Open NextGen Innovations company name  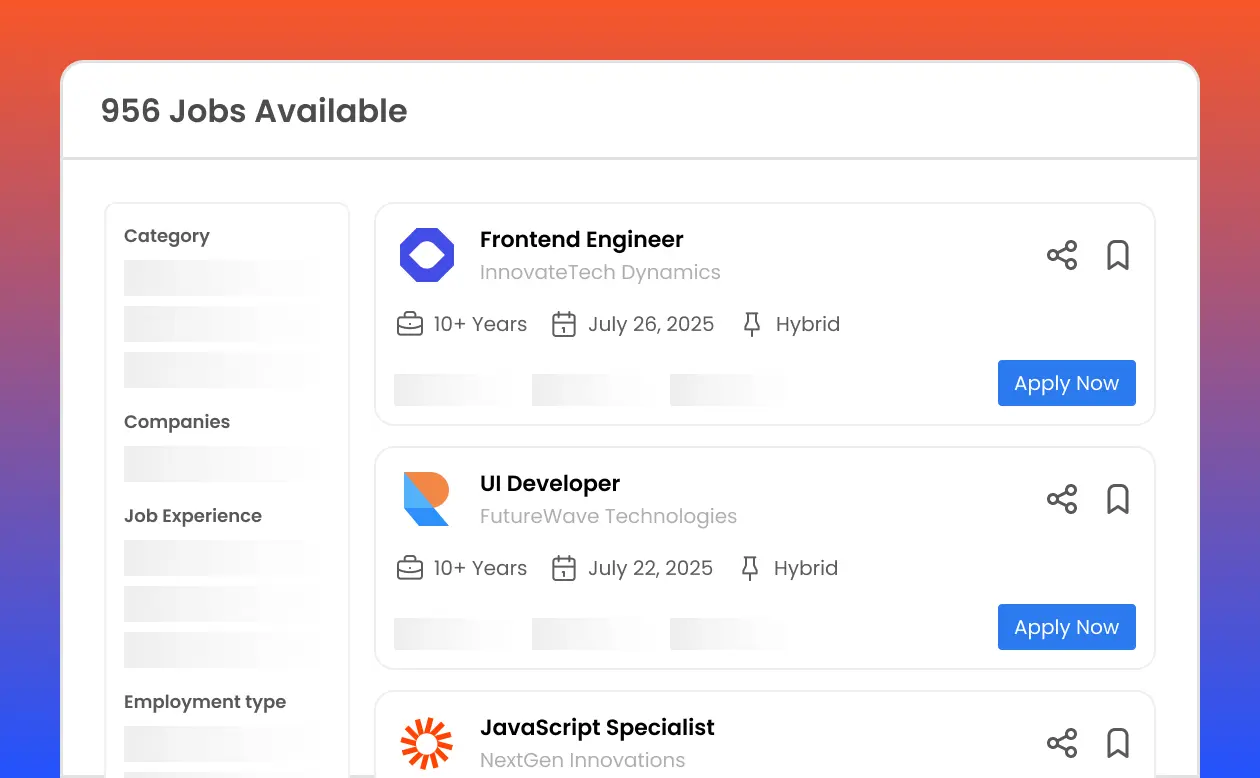[x=583, y=760]
